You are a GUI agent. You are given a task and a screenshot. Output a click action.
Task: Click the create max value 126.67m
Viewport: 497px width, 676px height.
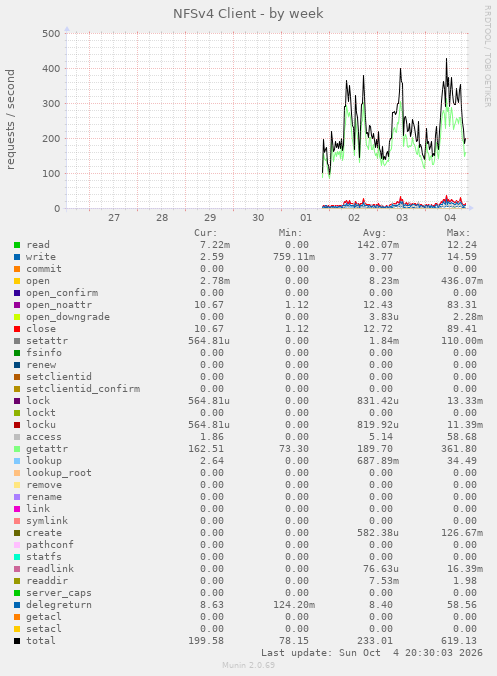tap(462, 533)
